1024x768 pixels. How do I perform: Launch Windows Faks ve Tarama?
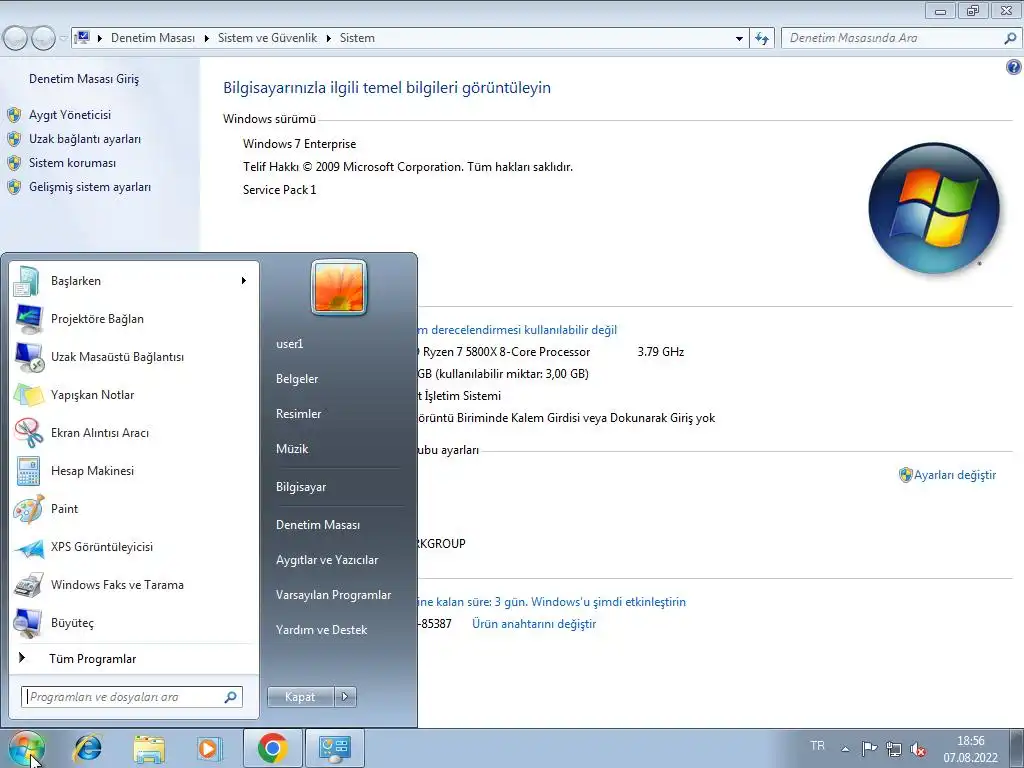(x=133, y=584)
